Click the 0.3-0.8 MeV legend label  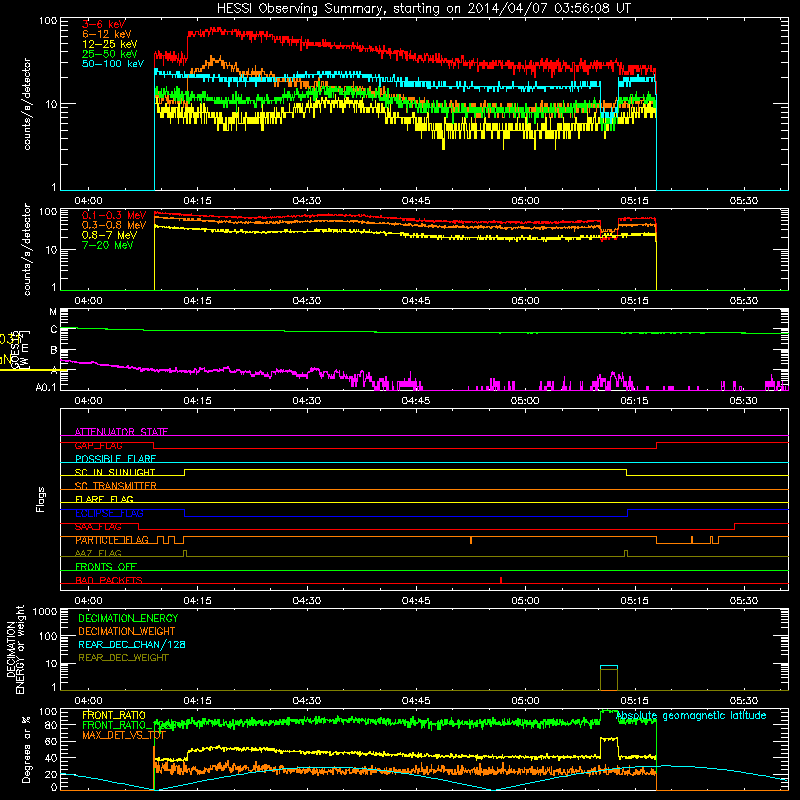pos(114,225)
